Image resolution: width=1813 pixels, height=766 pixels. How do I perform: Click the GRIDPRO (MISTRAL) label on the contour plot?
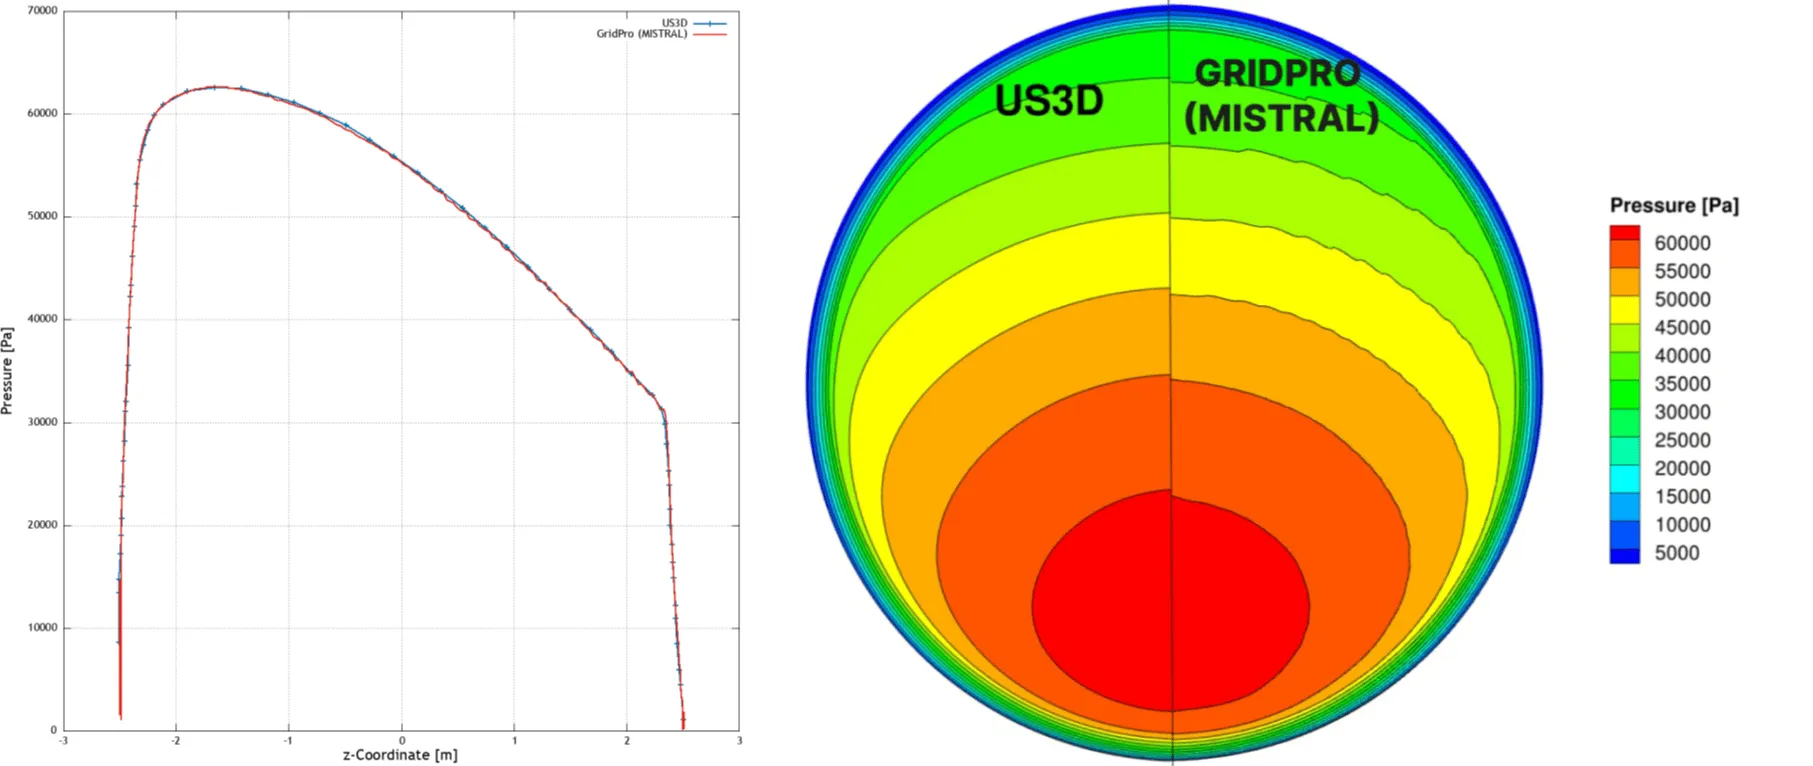tap(1281, 96)
